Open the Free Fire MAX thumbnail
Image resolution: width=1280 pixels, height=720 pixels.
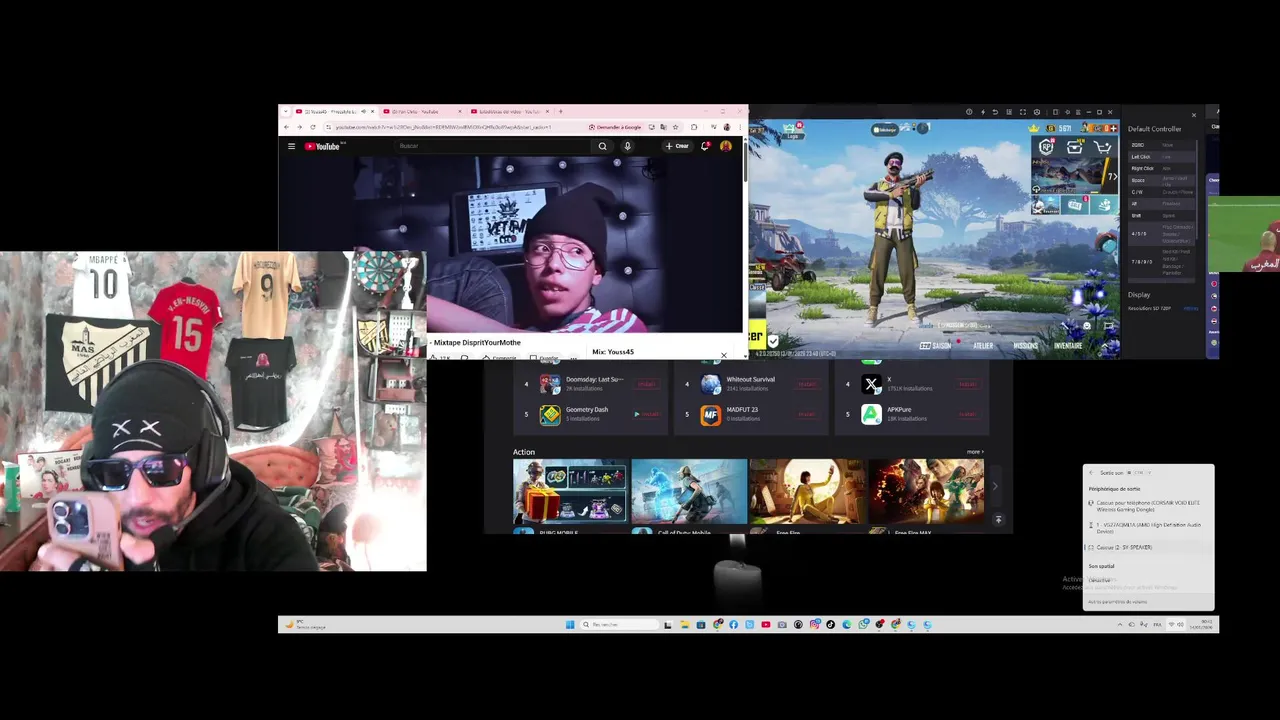[x=926, y=492]
